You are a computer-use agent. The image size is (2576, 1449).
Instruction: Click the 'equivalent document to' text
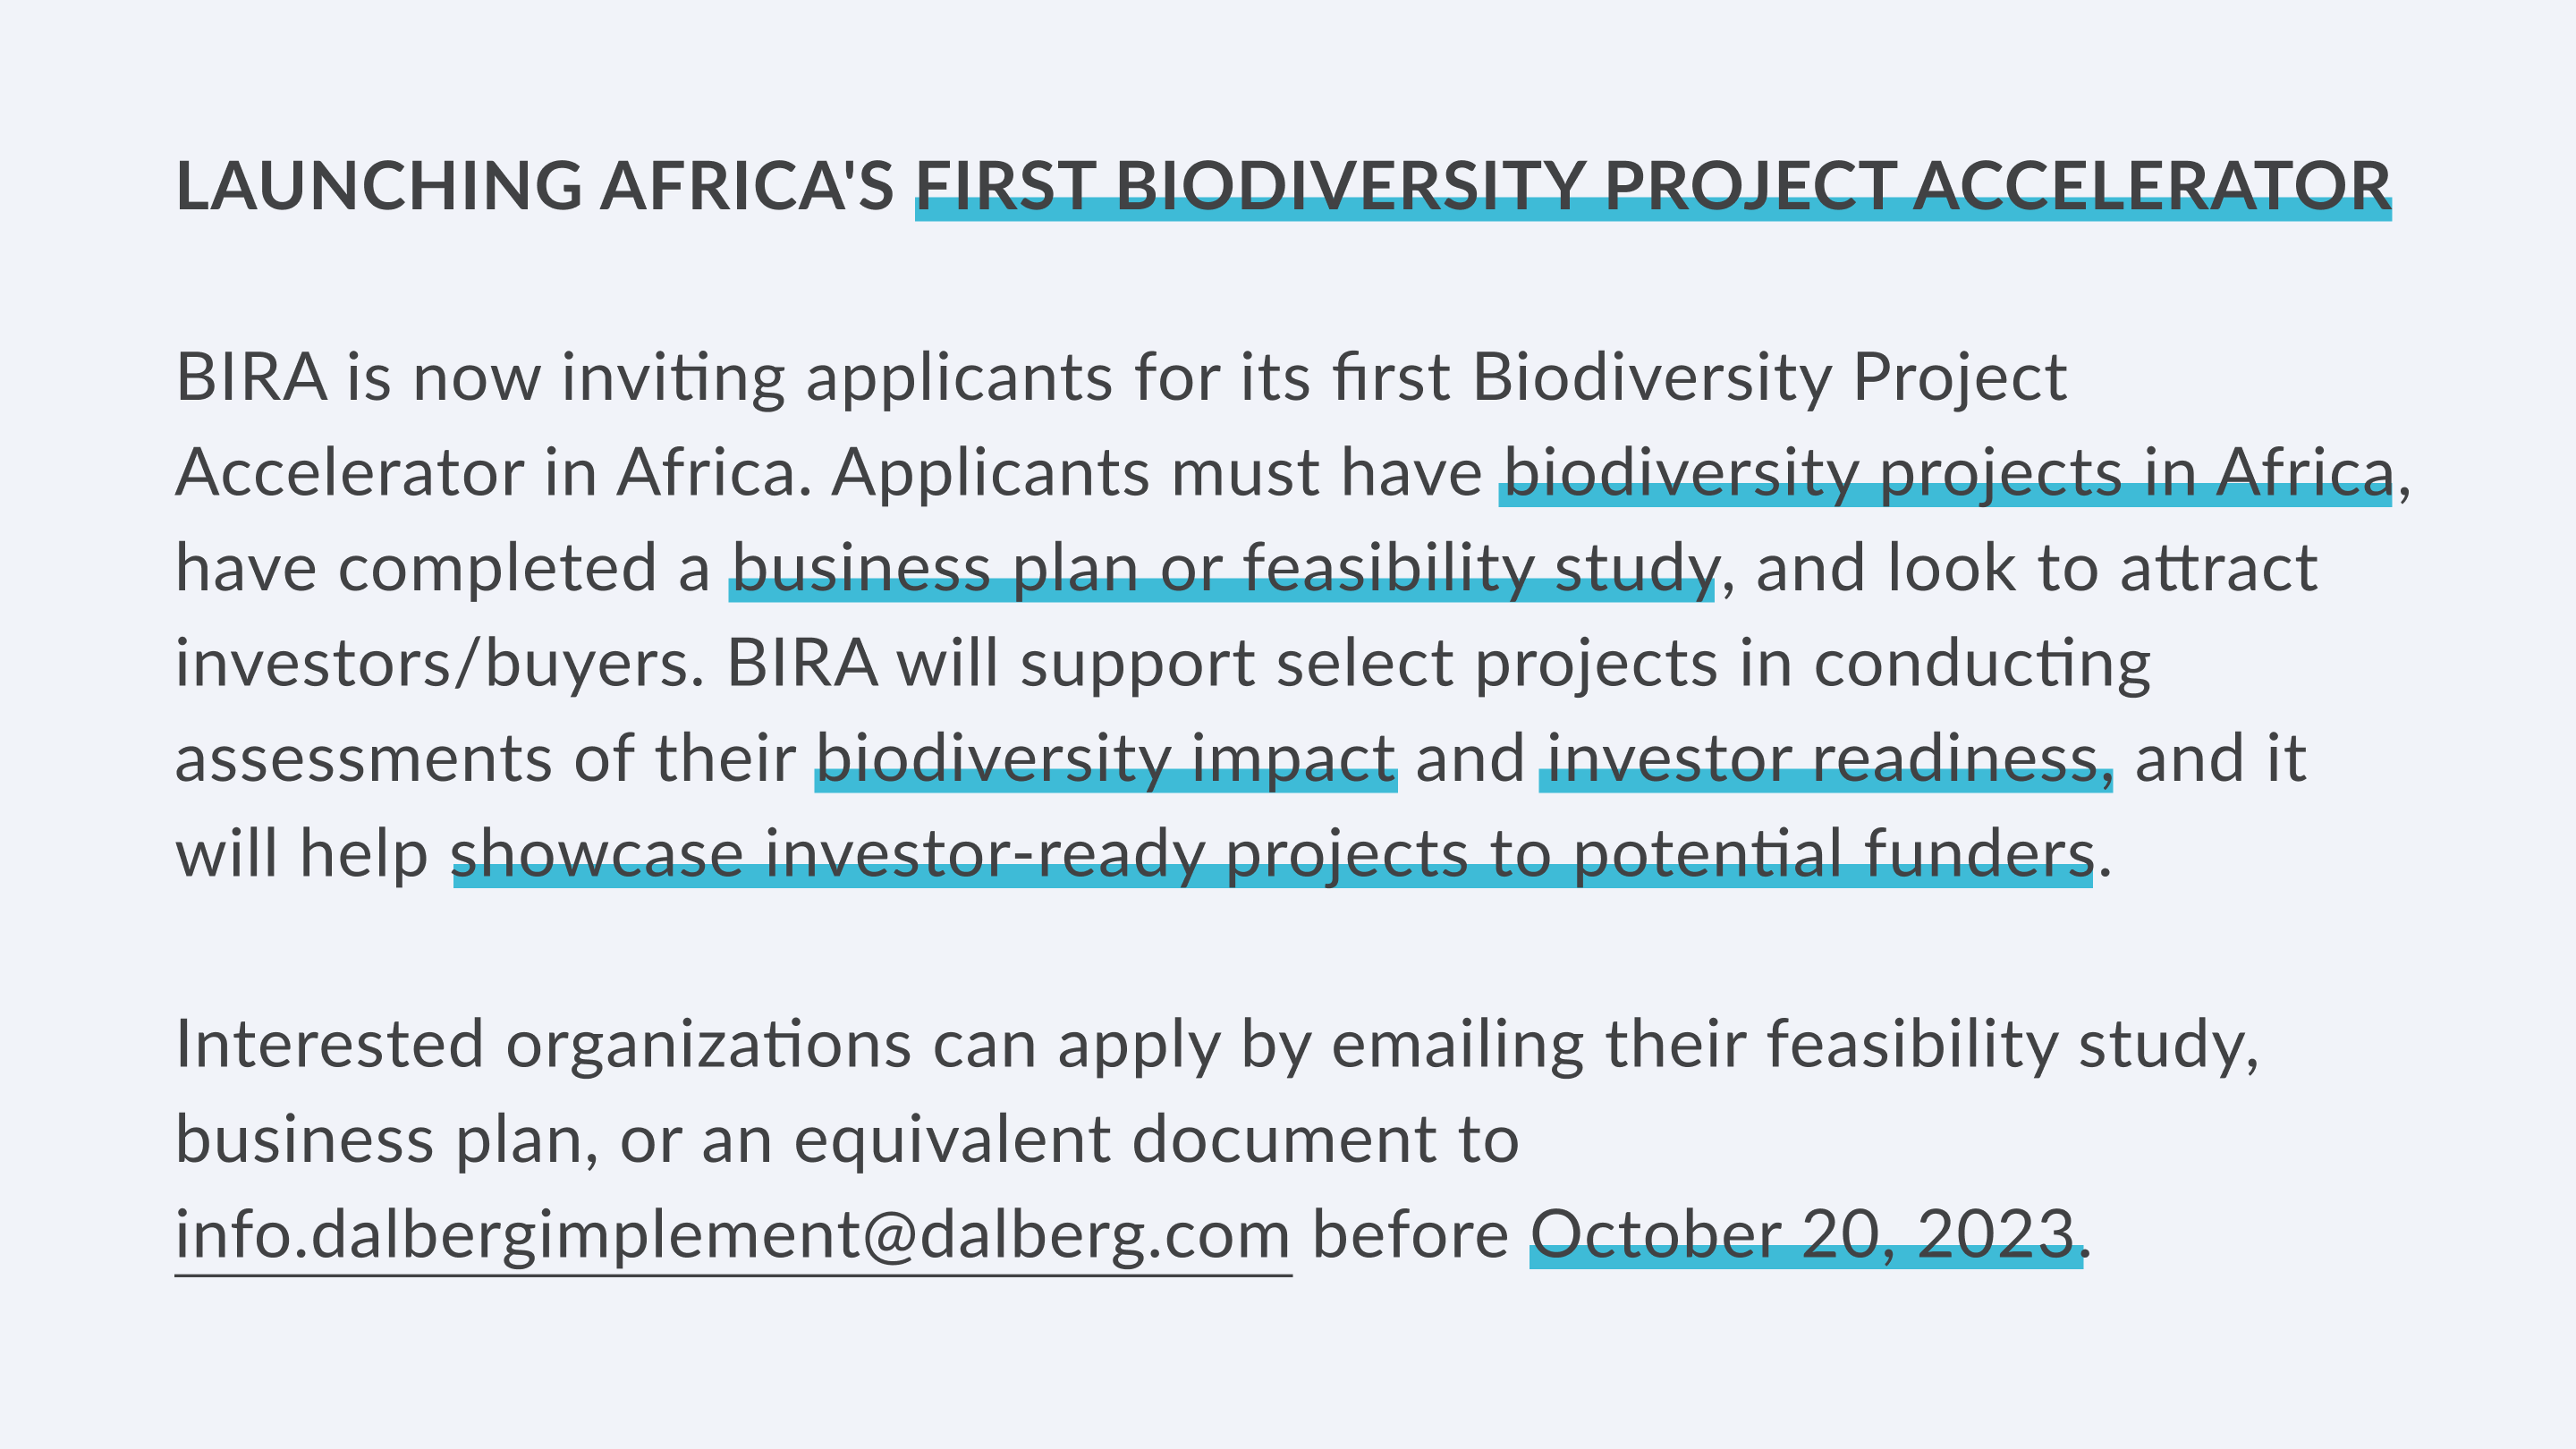coord(1156,1141)
